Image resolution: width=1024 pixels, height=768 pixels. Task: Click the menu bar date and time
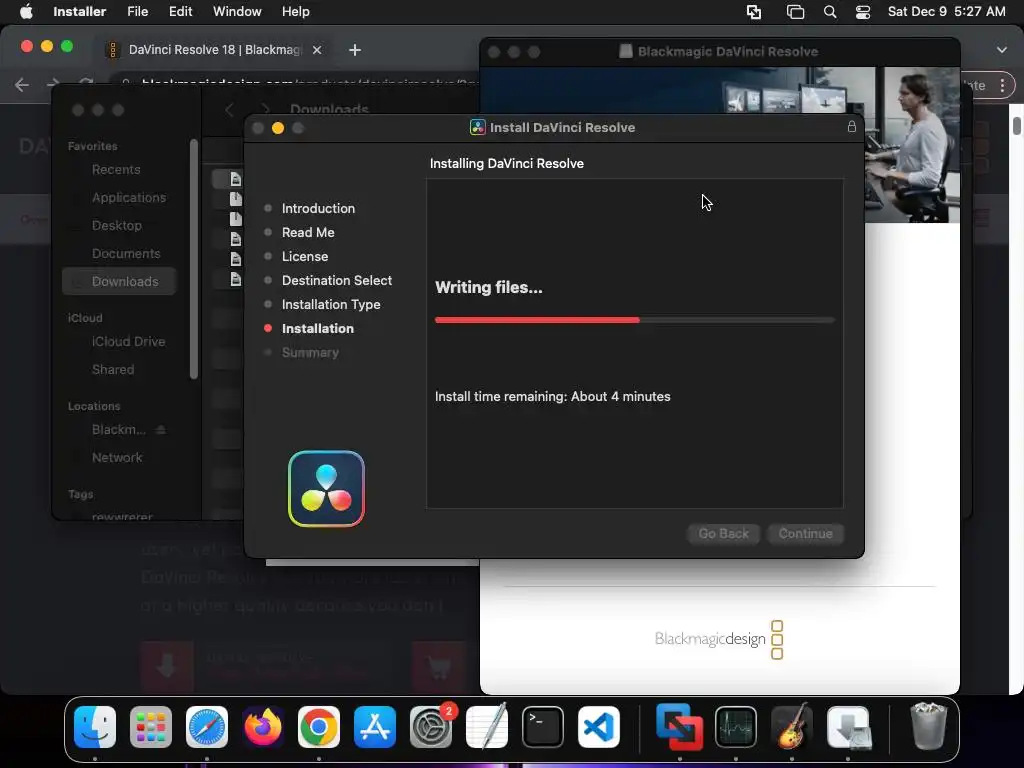click(946, 12)
